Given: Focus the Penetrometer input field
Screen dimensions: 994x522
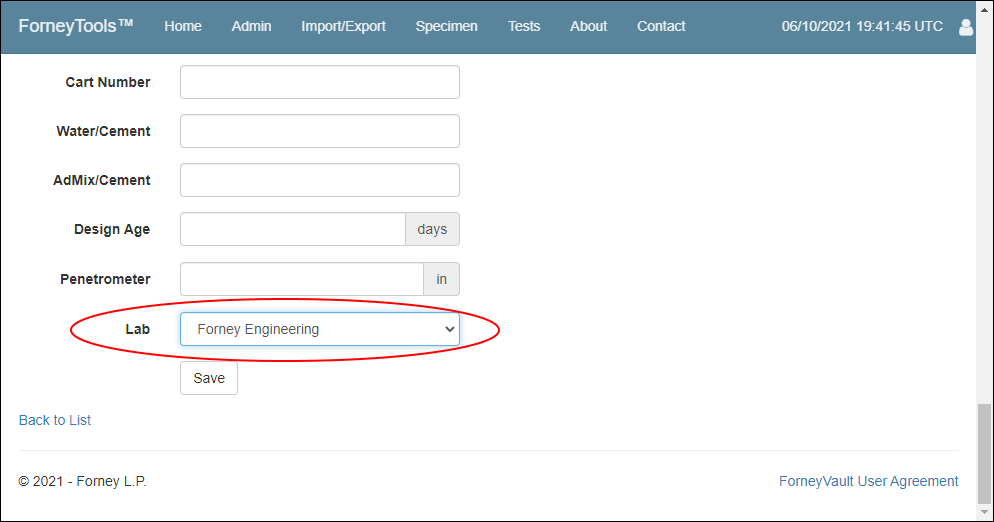Looking at the screenshot, I should point(302,279).
